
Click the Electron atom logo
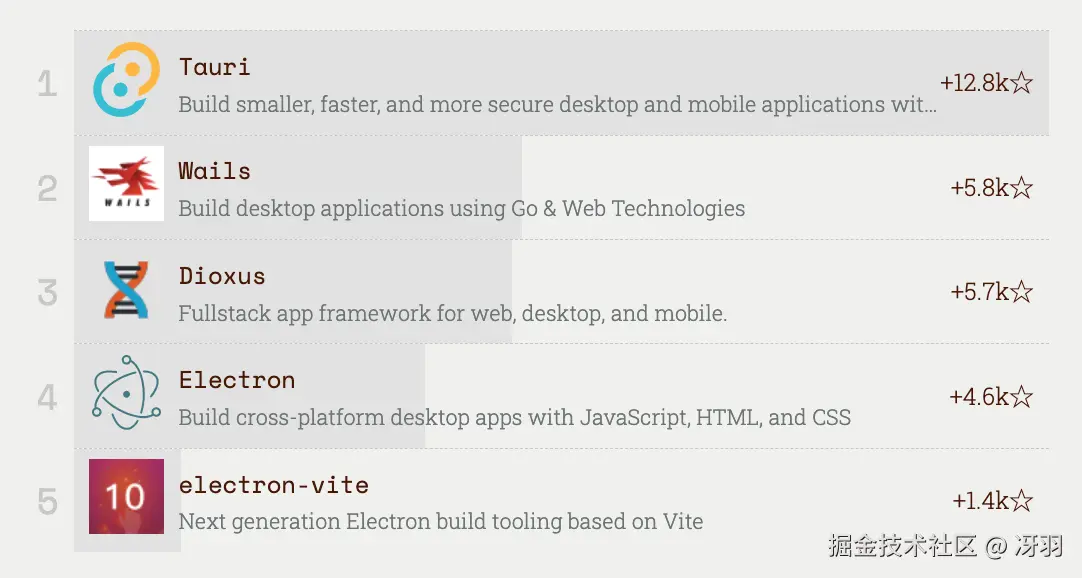coord(126,393)
